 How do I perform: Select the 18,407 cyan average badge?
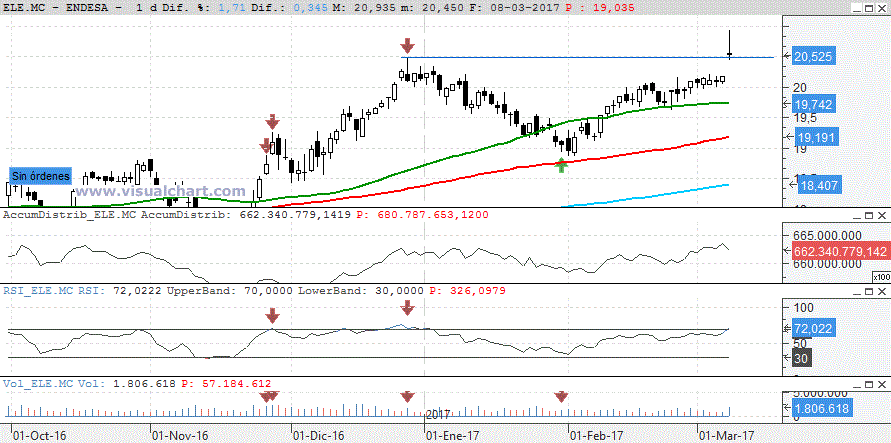pyautogui.click(x=821, y=185)
